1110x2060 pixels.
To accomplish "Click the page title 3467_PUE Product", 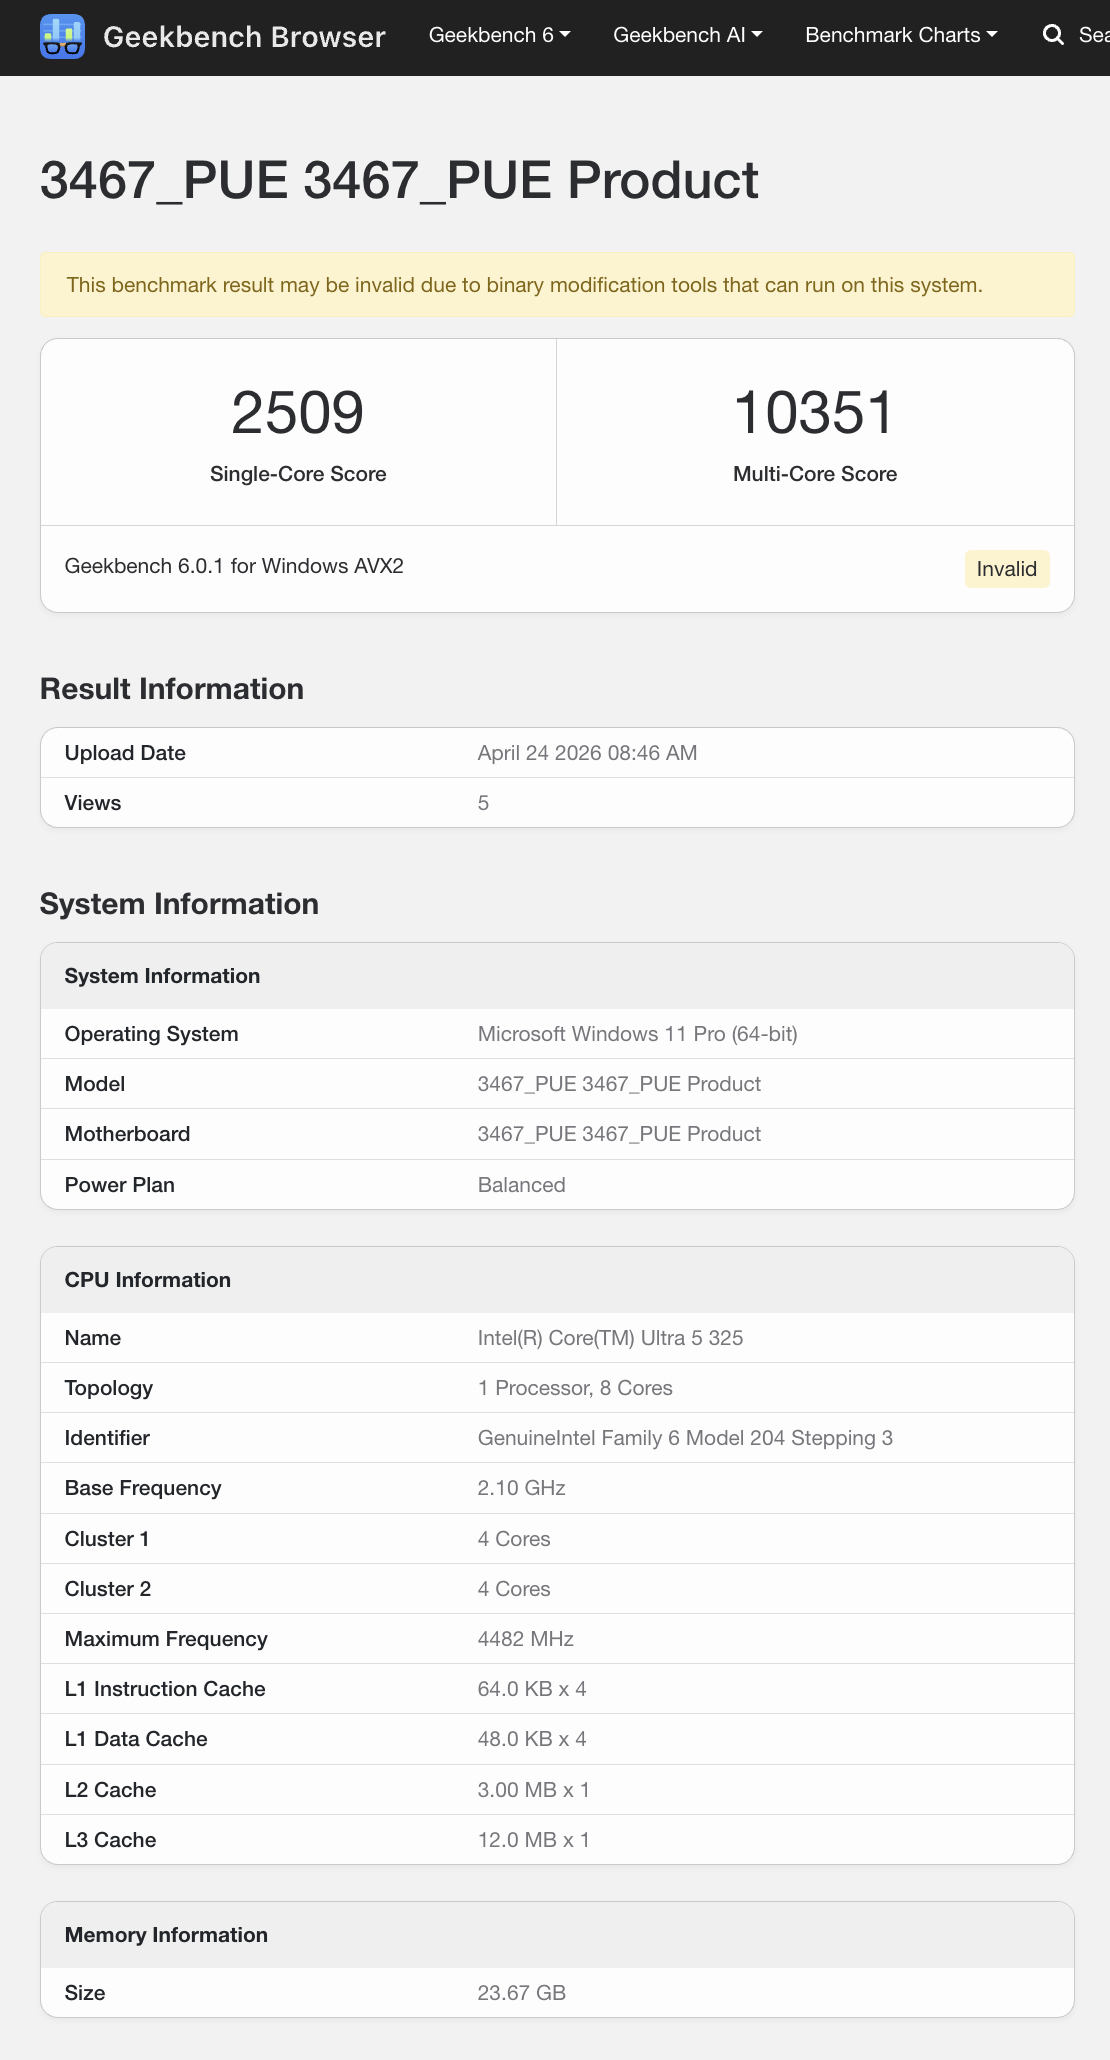I will [x=399, y=181].
